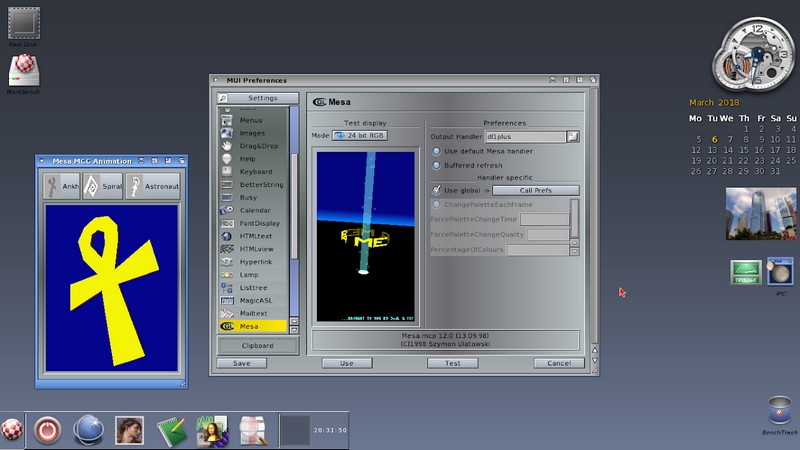Select the Spiral animation button
Screen dimensions: 800x450
(103, 186)
